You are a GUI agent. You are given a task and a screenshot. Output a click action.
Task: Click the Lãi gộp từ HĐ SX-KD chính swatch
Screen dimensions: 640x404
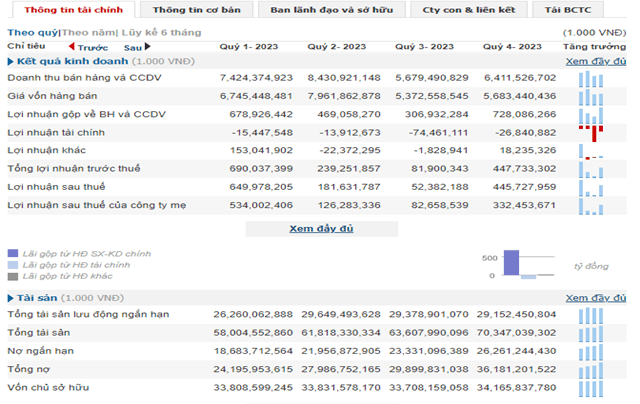pos(13,253)
